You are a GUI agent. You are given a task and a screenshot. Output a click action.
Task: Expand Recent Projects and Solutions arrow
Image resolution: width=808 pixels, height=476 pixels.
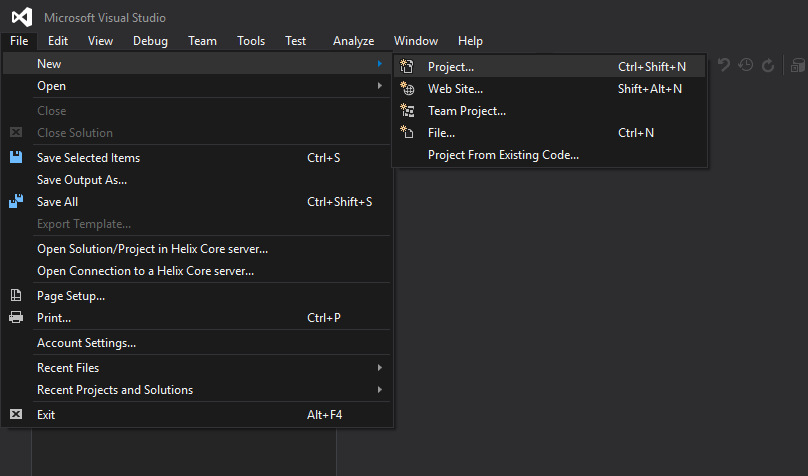380,389
